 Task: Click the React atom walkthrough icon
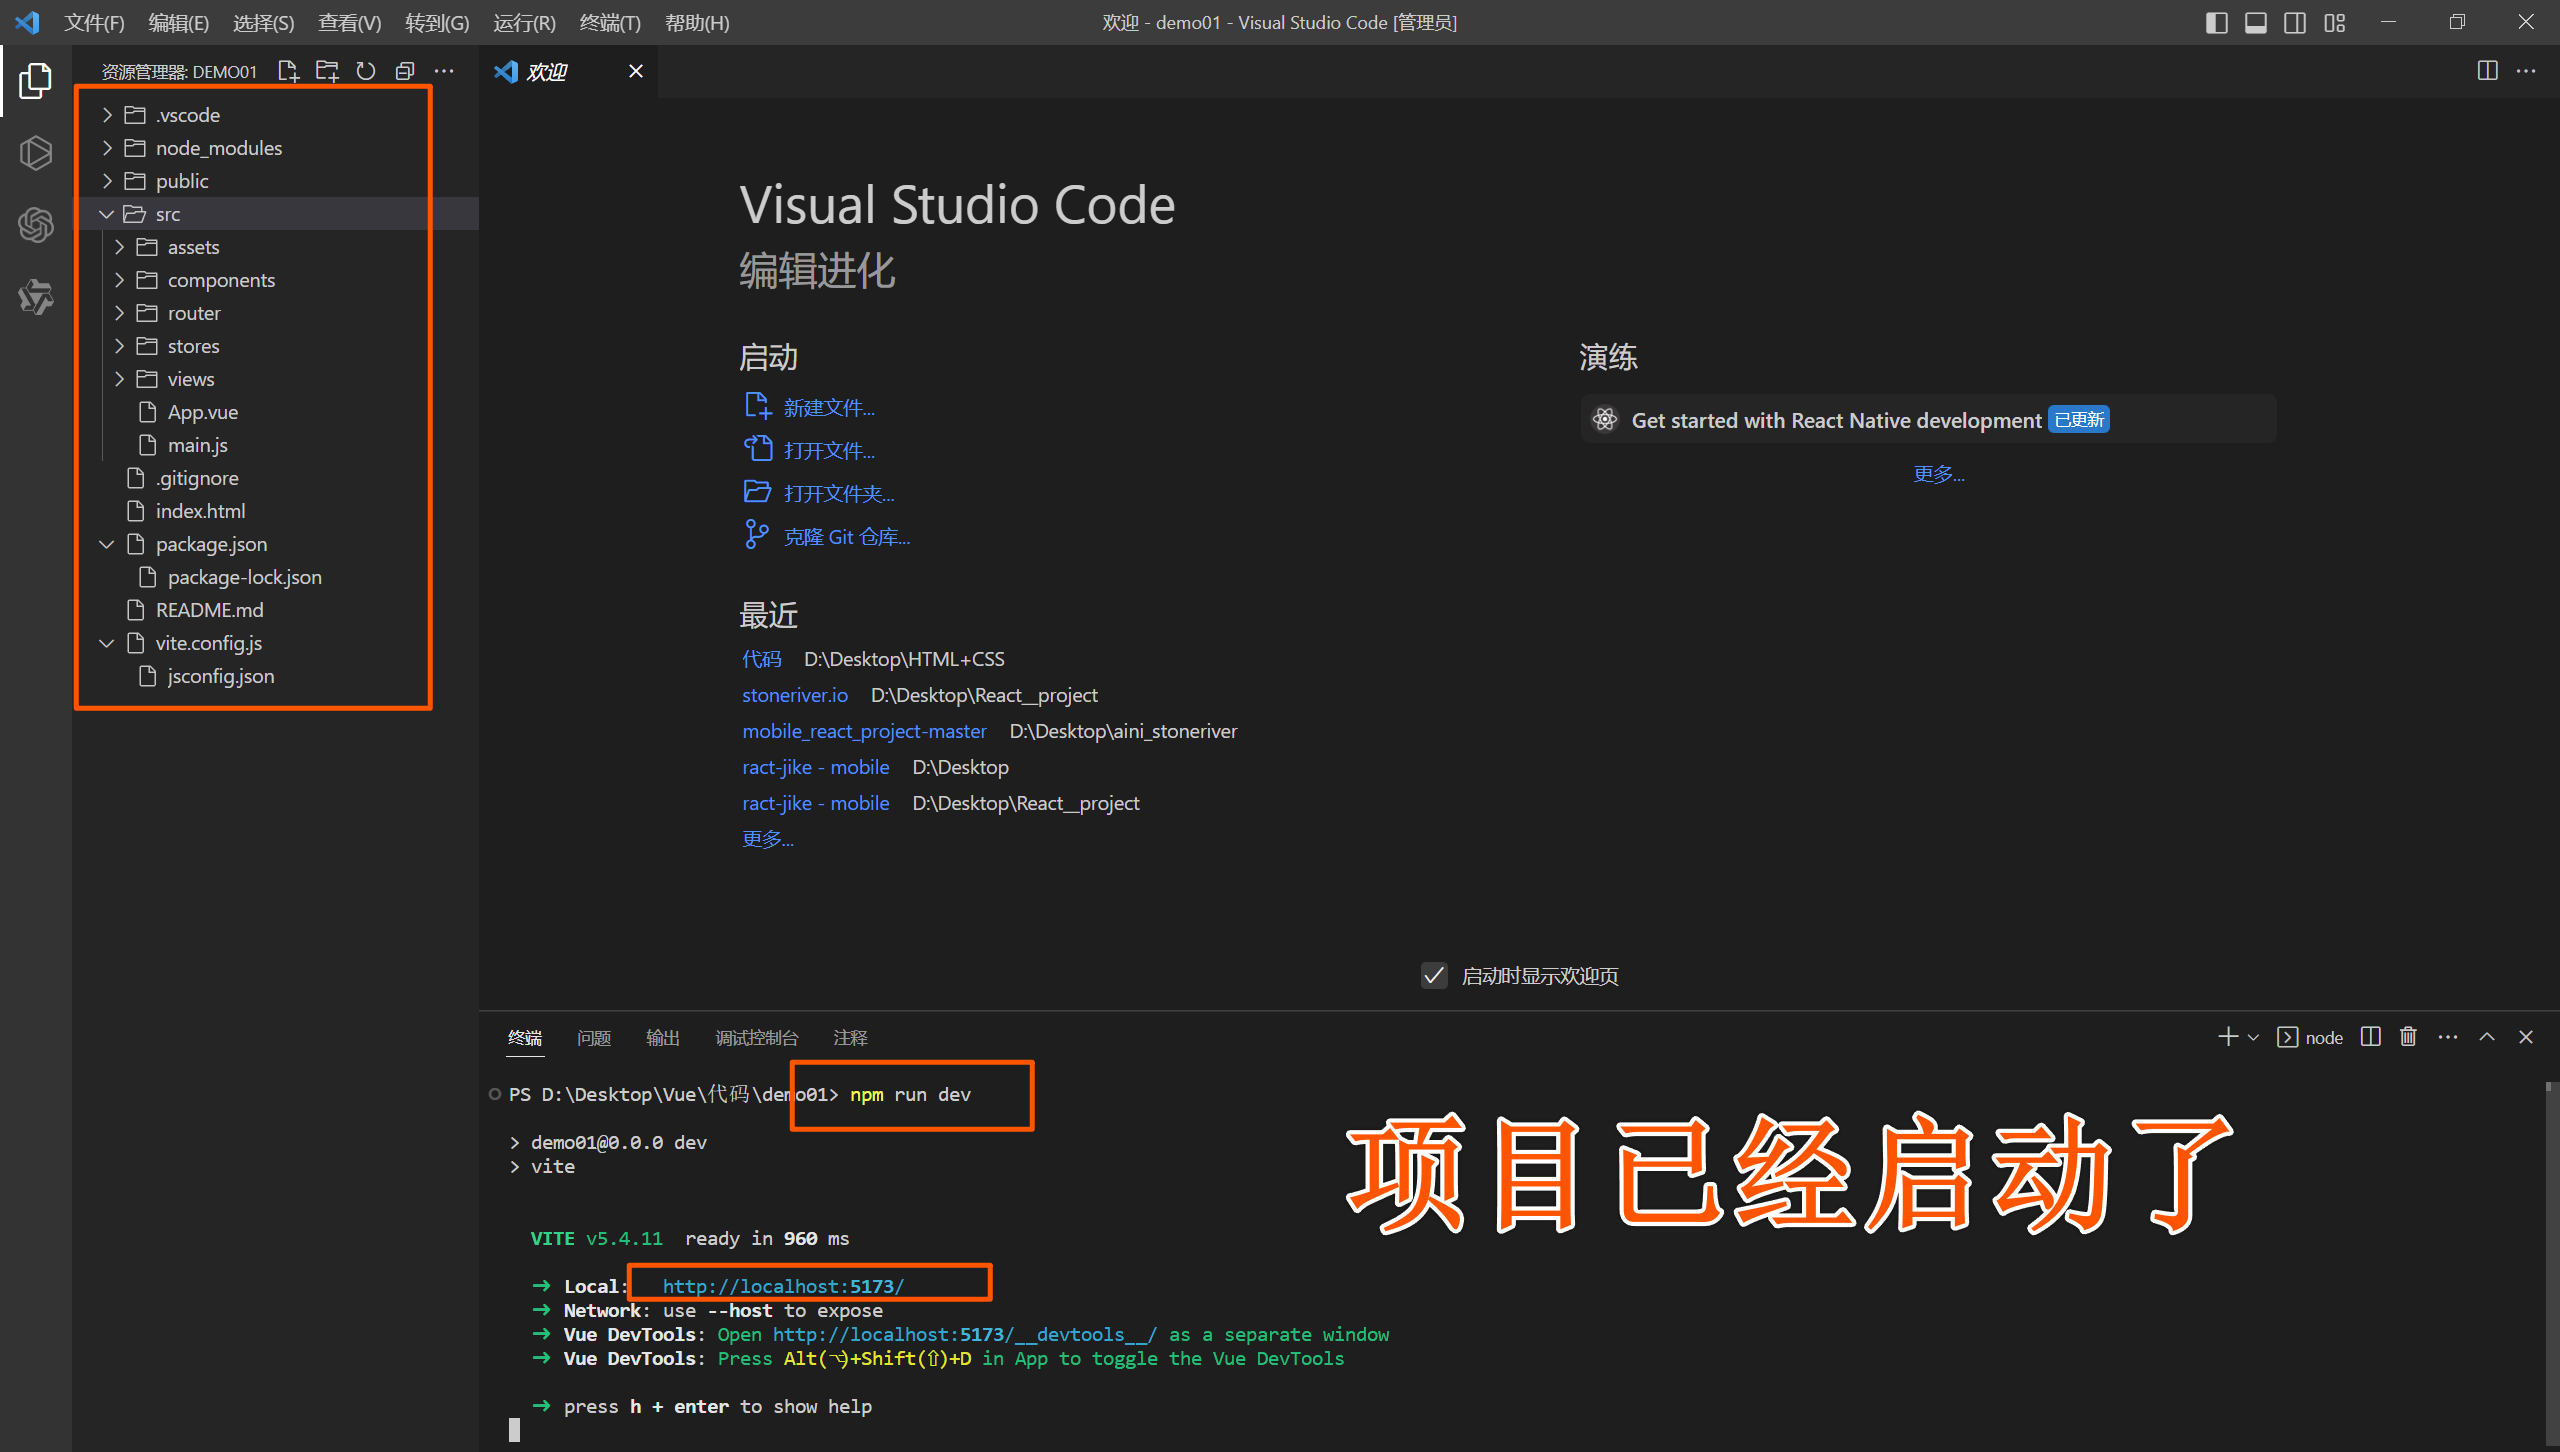[x=1605, y=420]
